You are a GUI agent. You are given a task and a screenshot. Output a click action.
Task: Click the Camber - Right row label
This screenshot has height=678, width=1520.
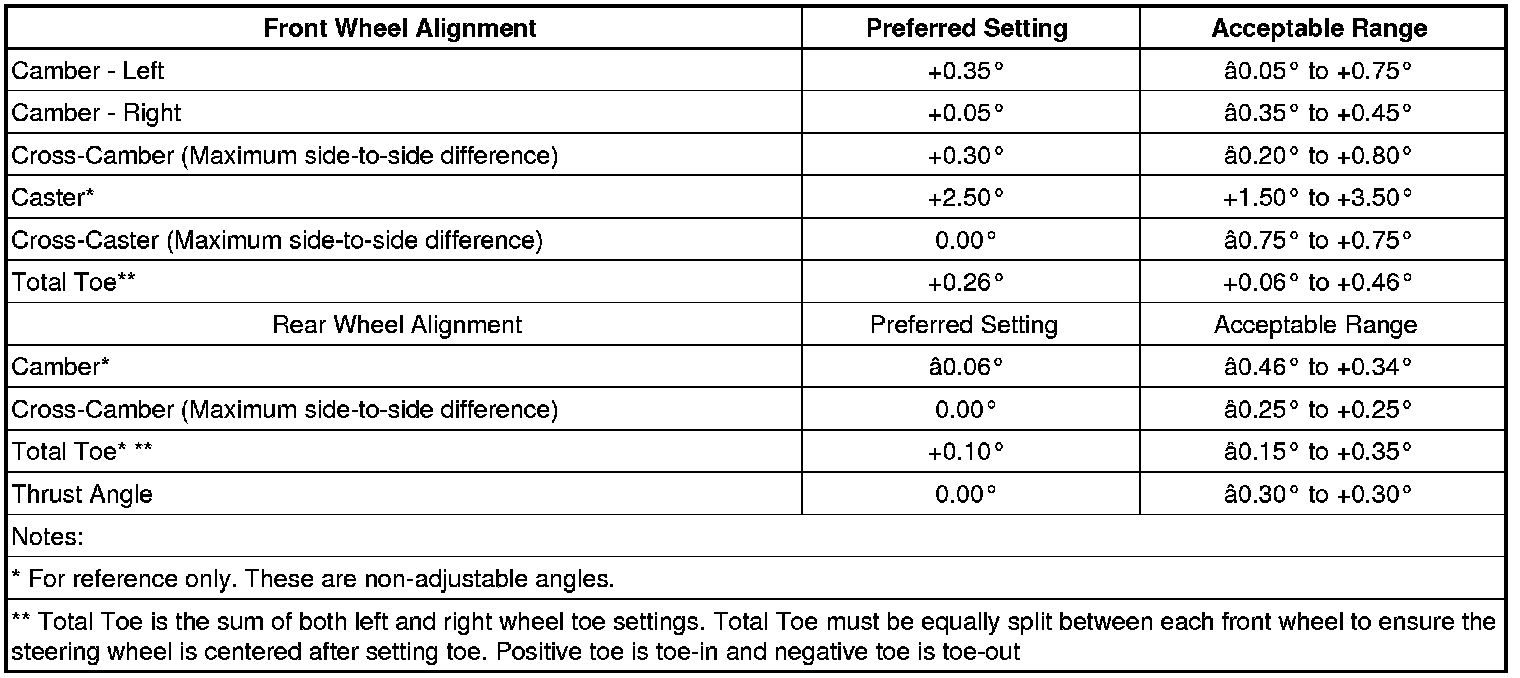[x=96, y=113]
